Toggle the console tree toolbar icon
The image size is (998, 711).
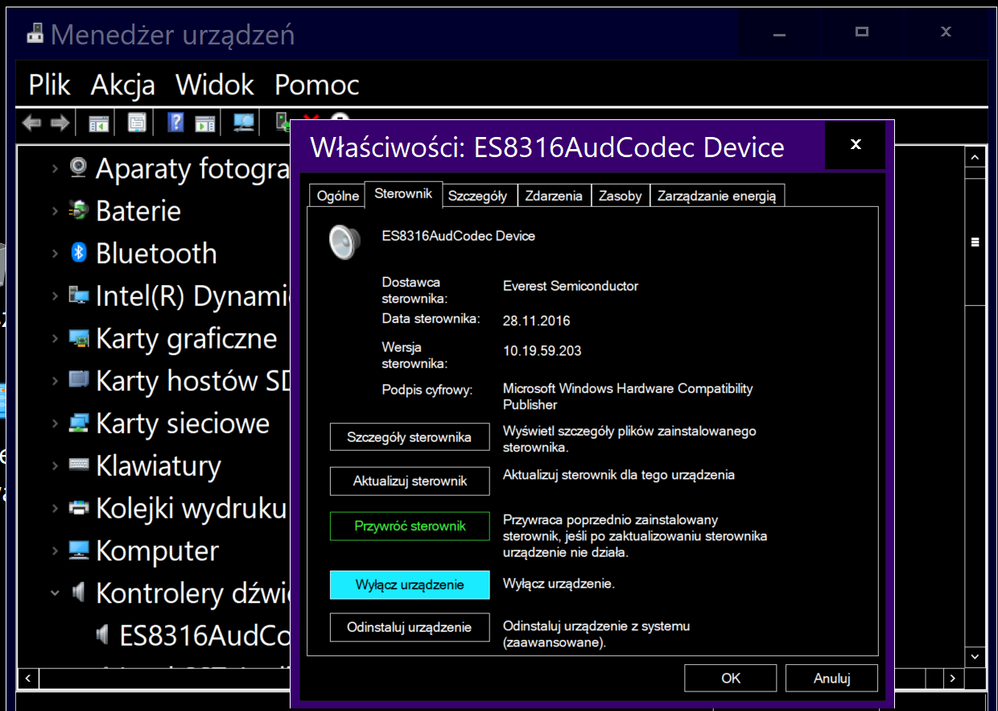pyautogui.click(x=99, y=123)
